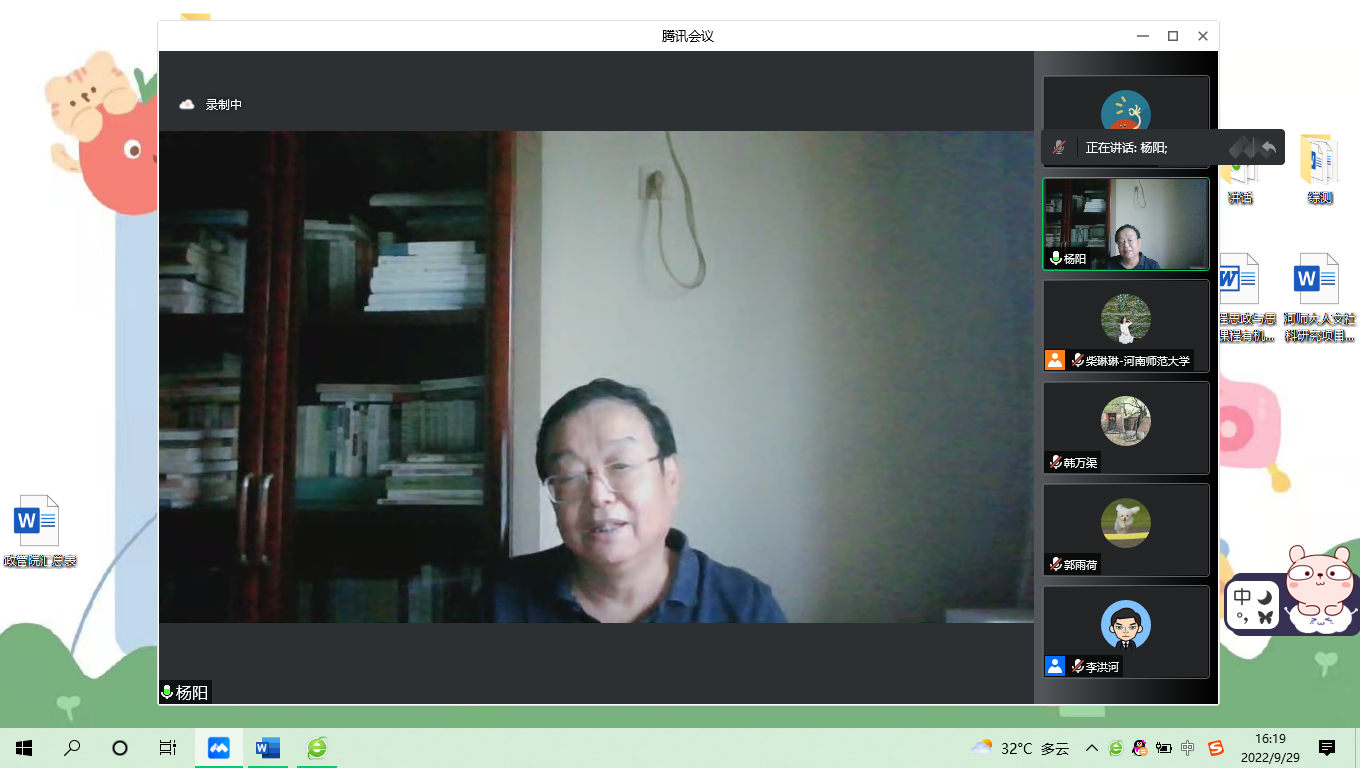Click 郭雨荷's muted microphone indicator
The width and height of the screenshot is (1360, 768).
[x=1055, y=565]
